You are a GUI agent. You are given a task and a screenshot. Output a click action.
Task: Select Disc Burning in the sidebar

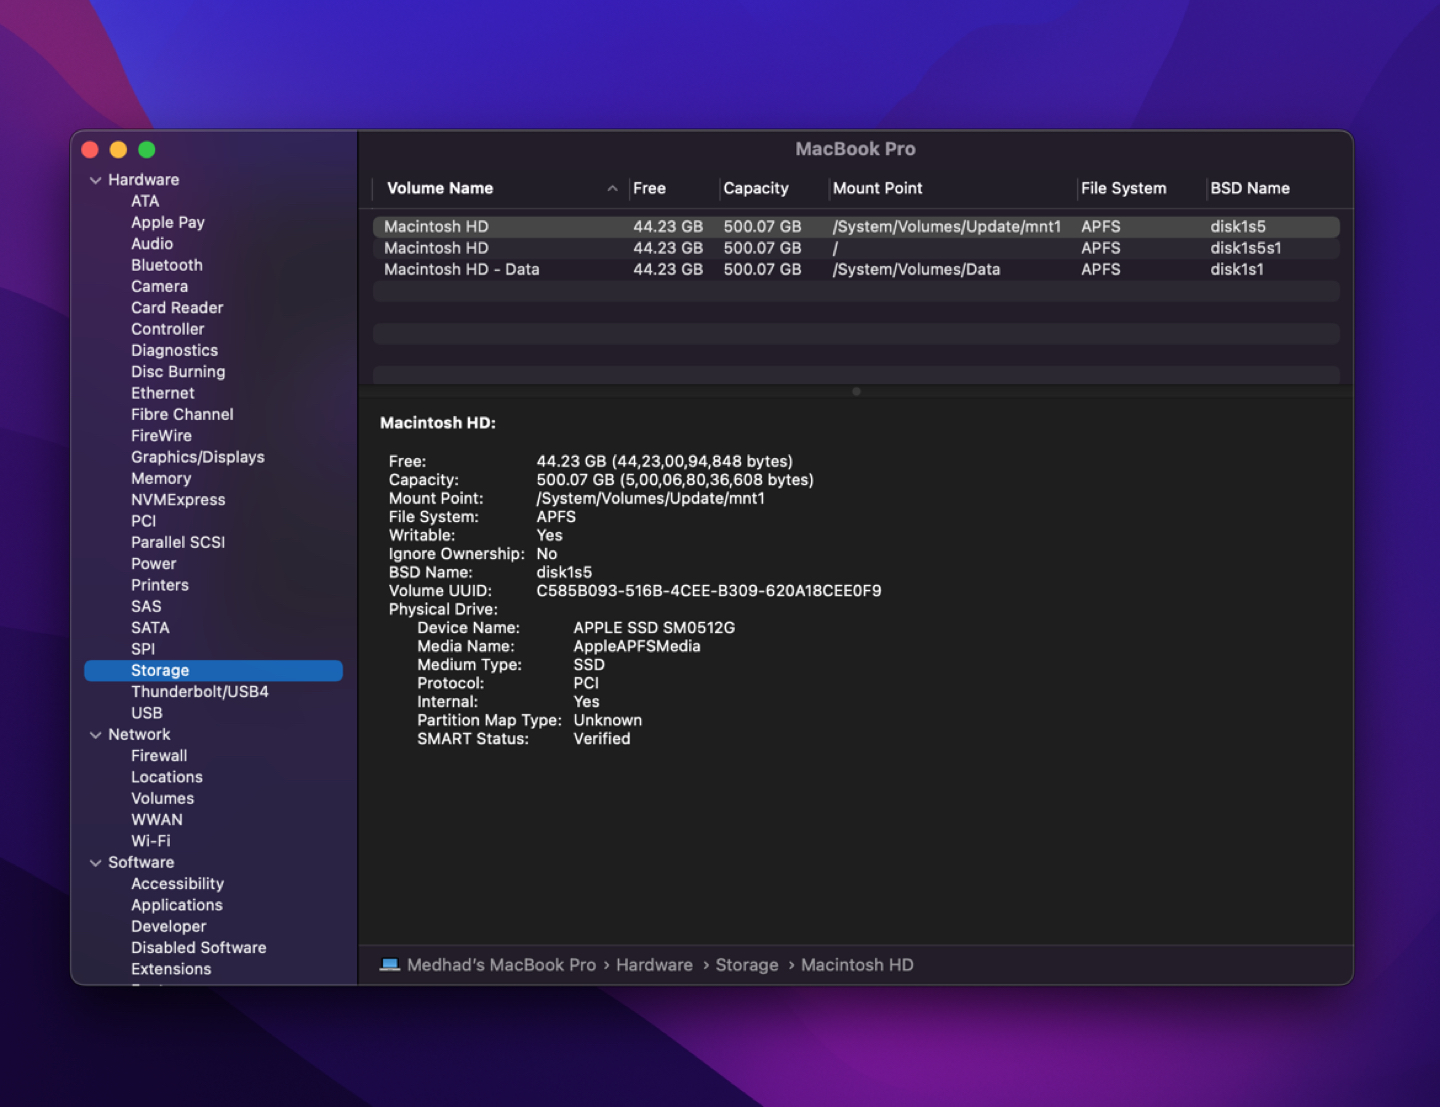coord(178,372)
